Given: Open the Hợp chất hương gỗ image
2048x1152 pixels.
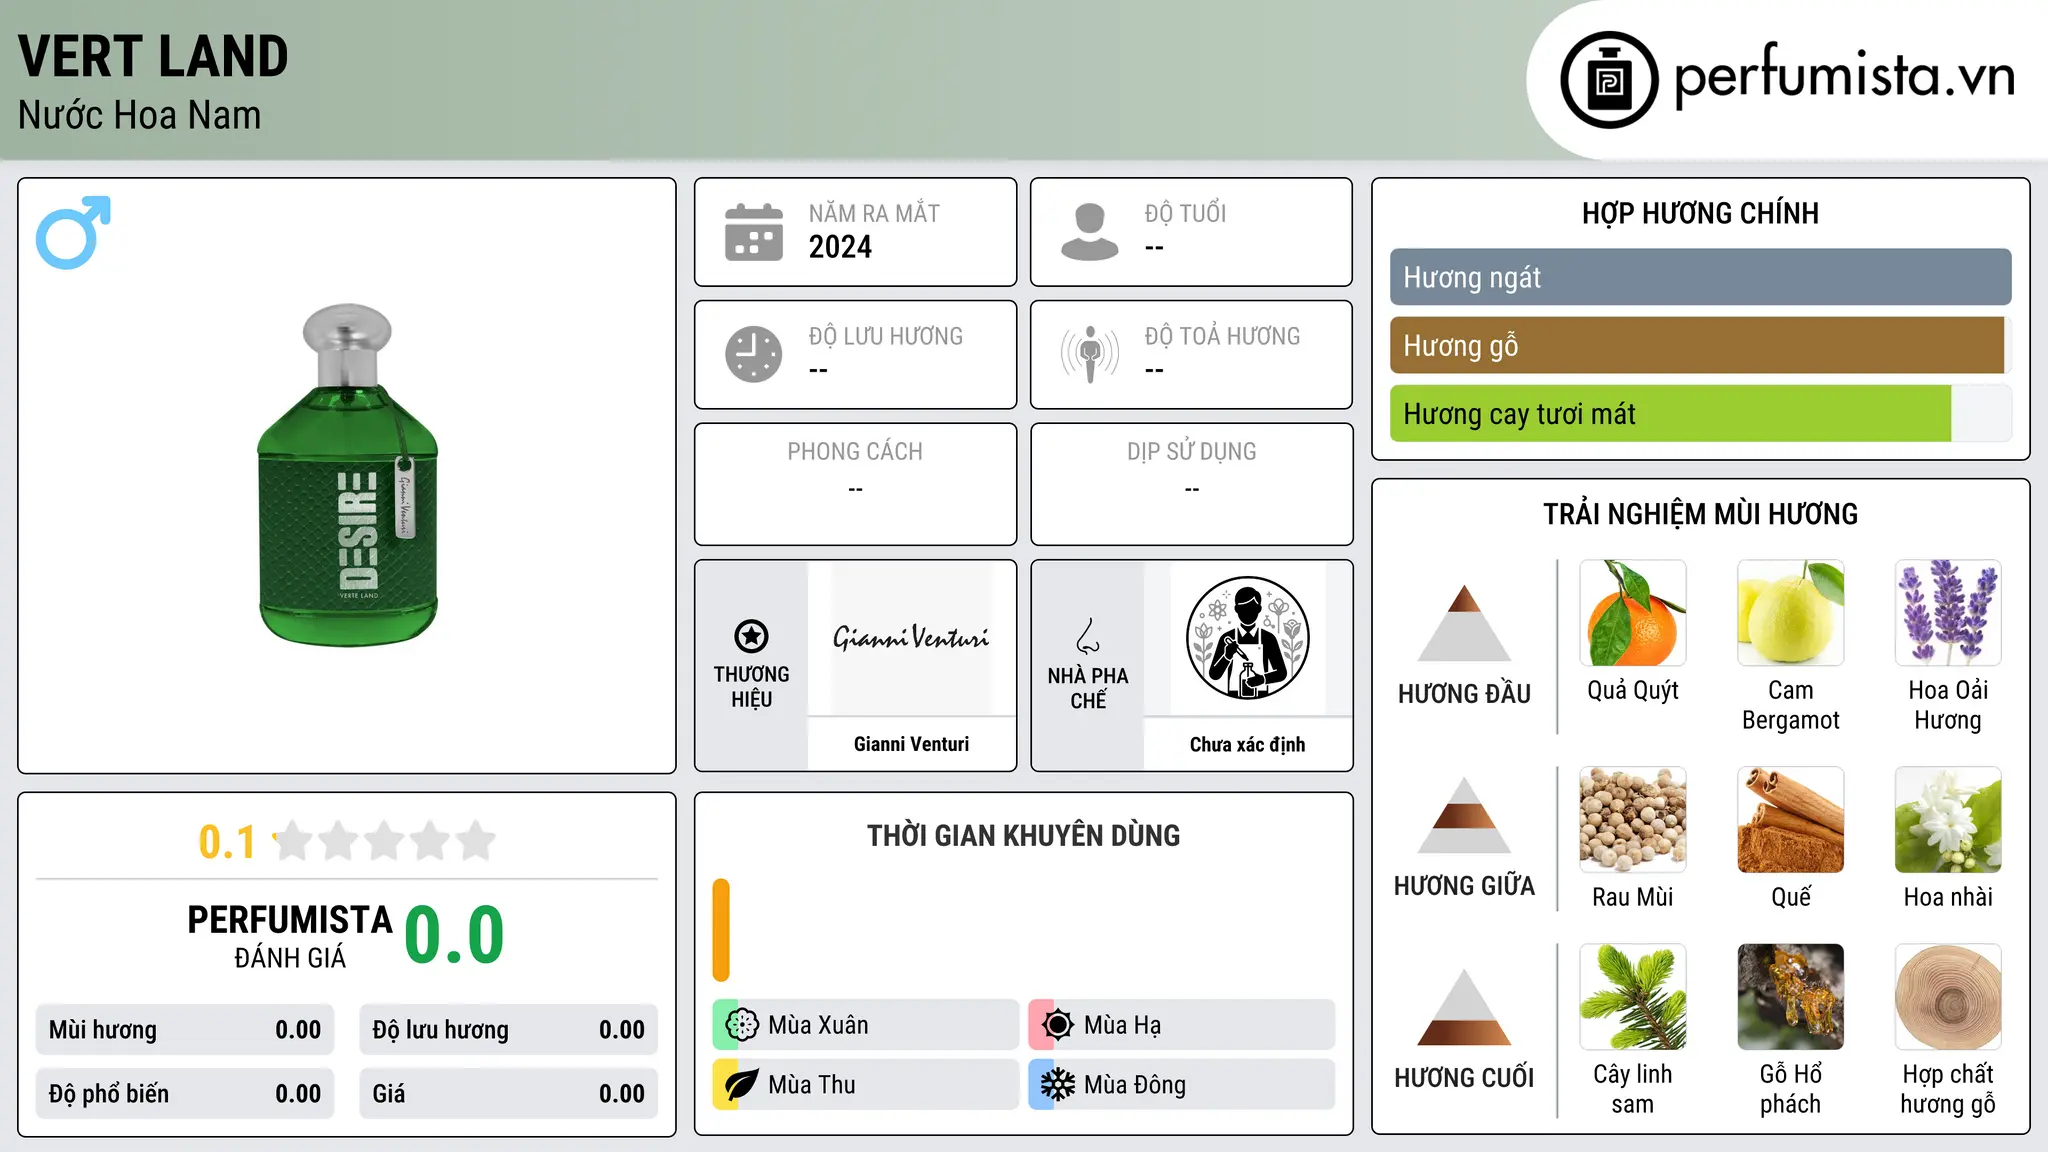Looking at the screenshot, I should coord(1948,997).
